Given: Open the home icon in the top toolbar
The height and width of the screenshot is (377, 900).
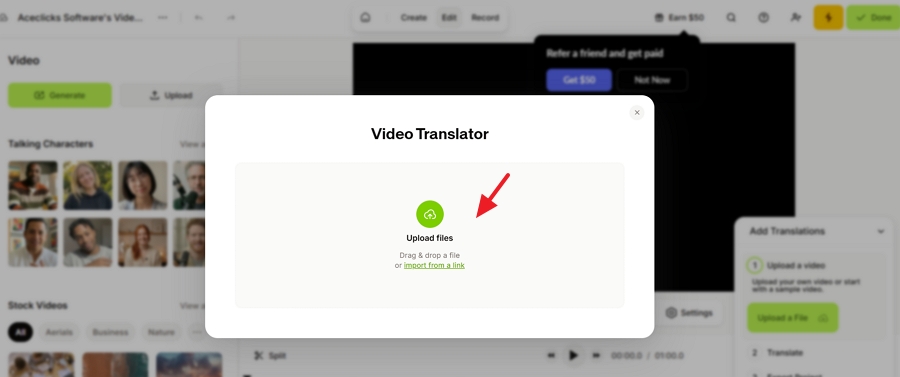Looking at the screenshot, I should point(365,17).
